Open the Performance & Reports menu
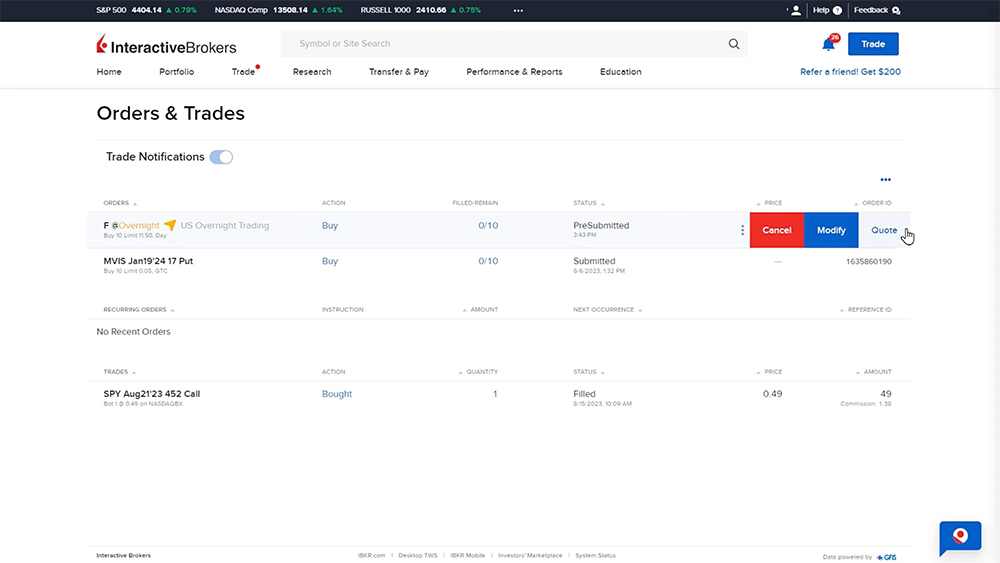 (514, 72)
